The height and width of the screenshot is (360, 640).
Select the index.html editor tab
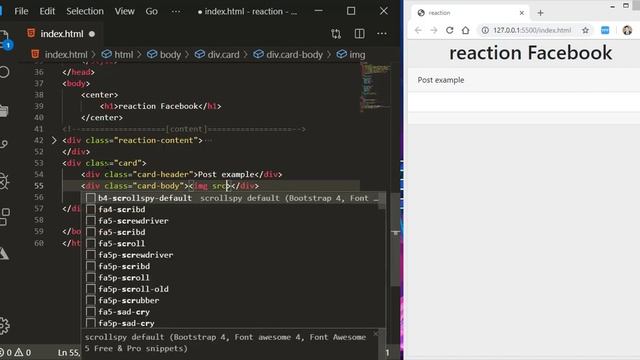pyautogui.click(x=61, y=34)
